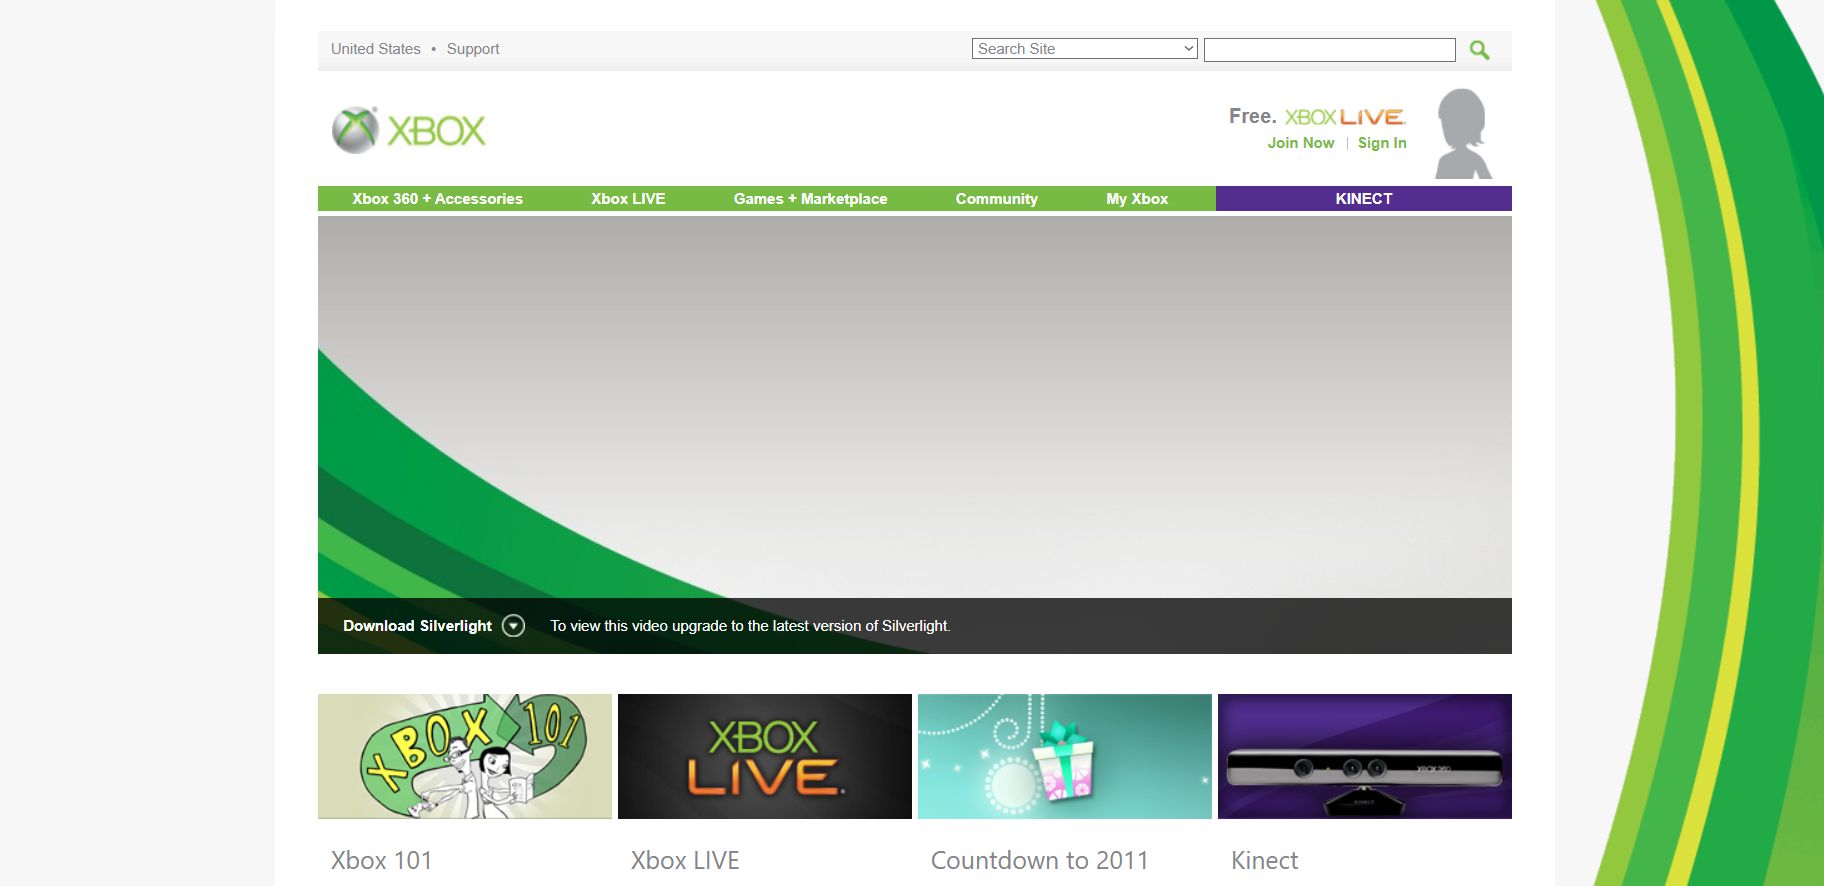
Task: Click the Silverlight upgrade message text
Action: point(750,626)
